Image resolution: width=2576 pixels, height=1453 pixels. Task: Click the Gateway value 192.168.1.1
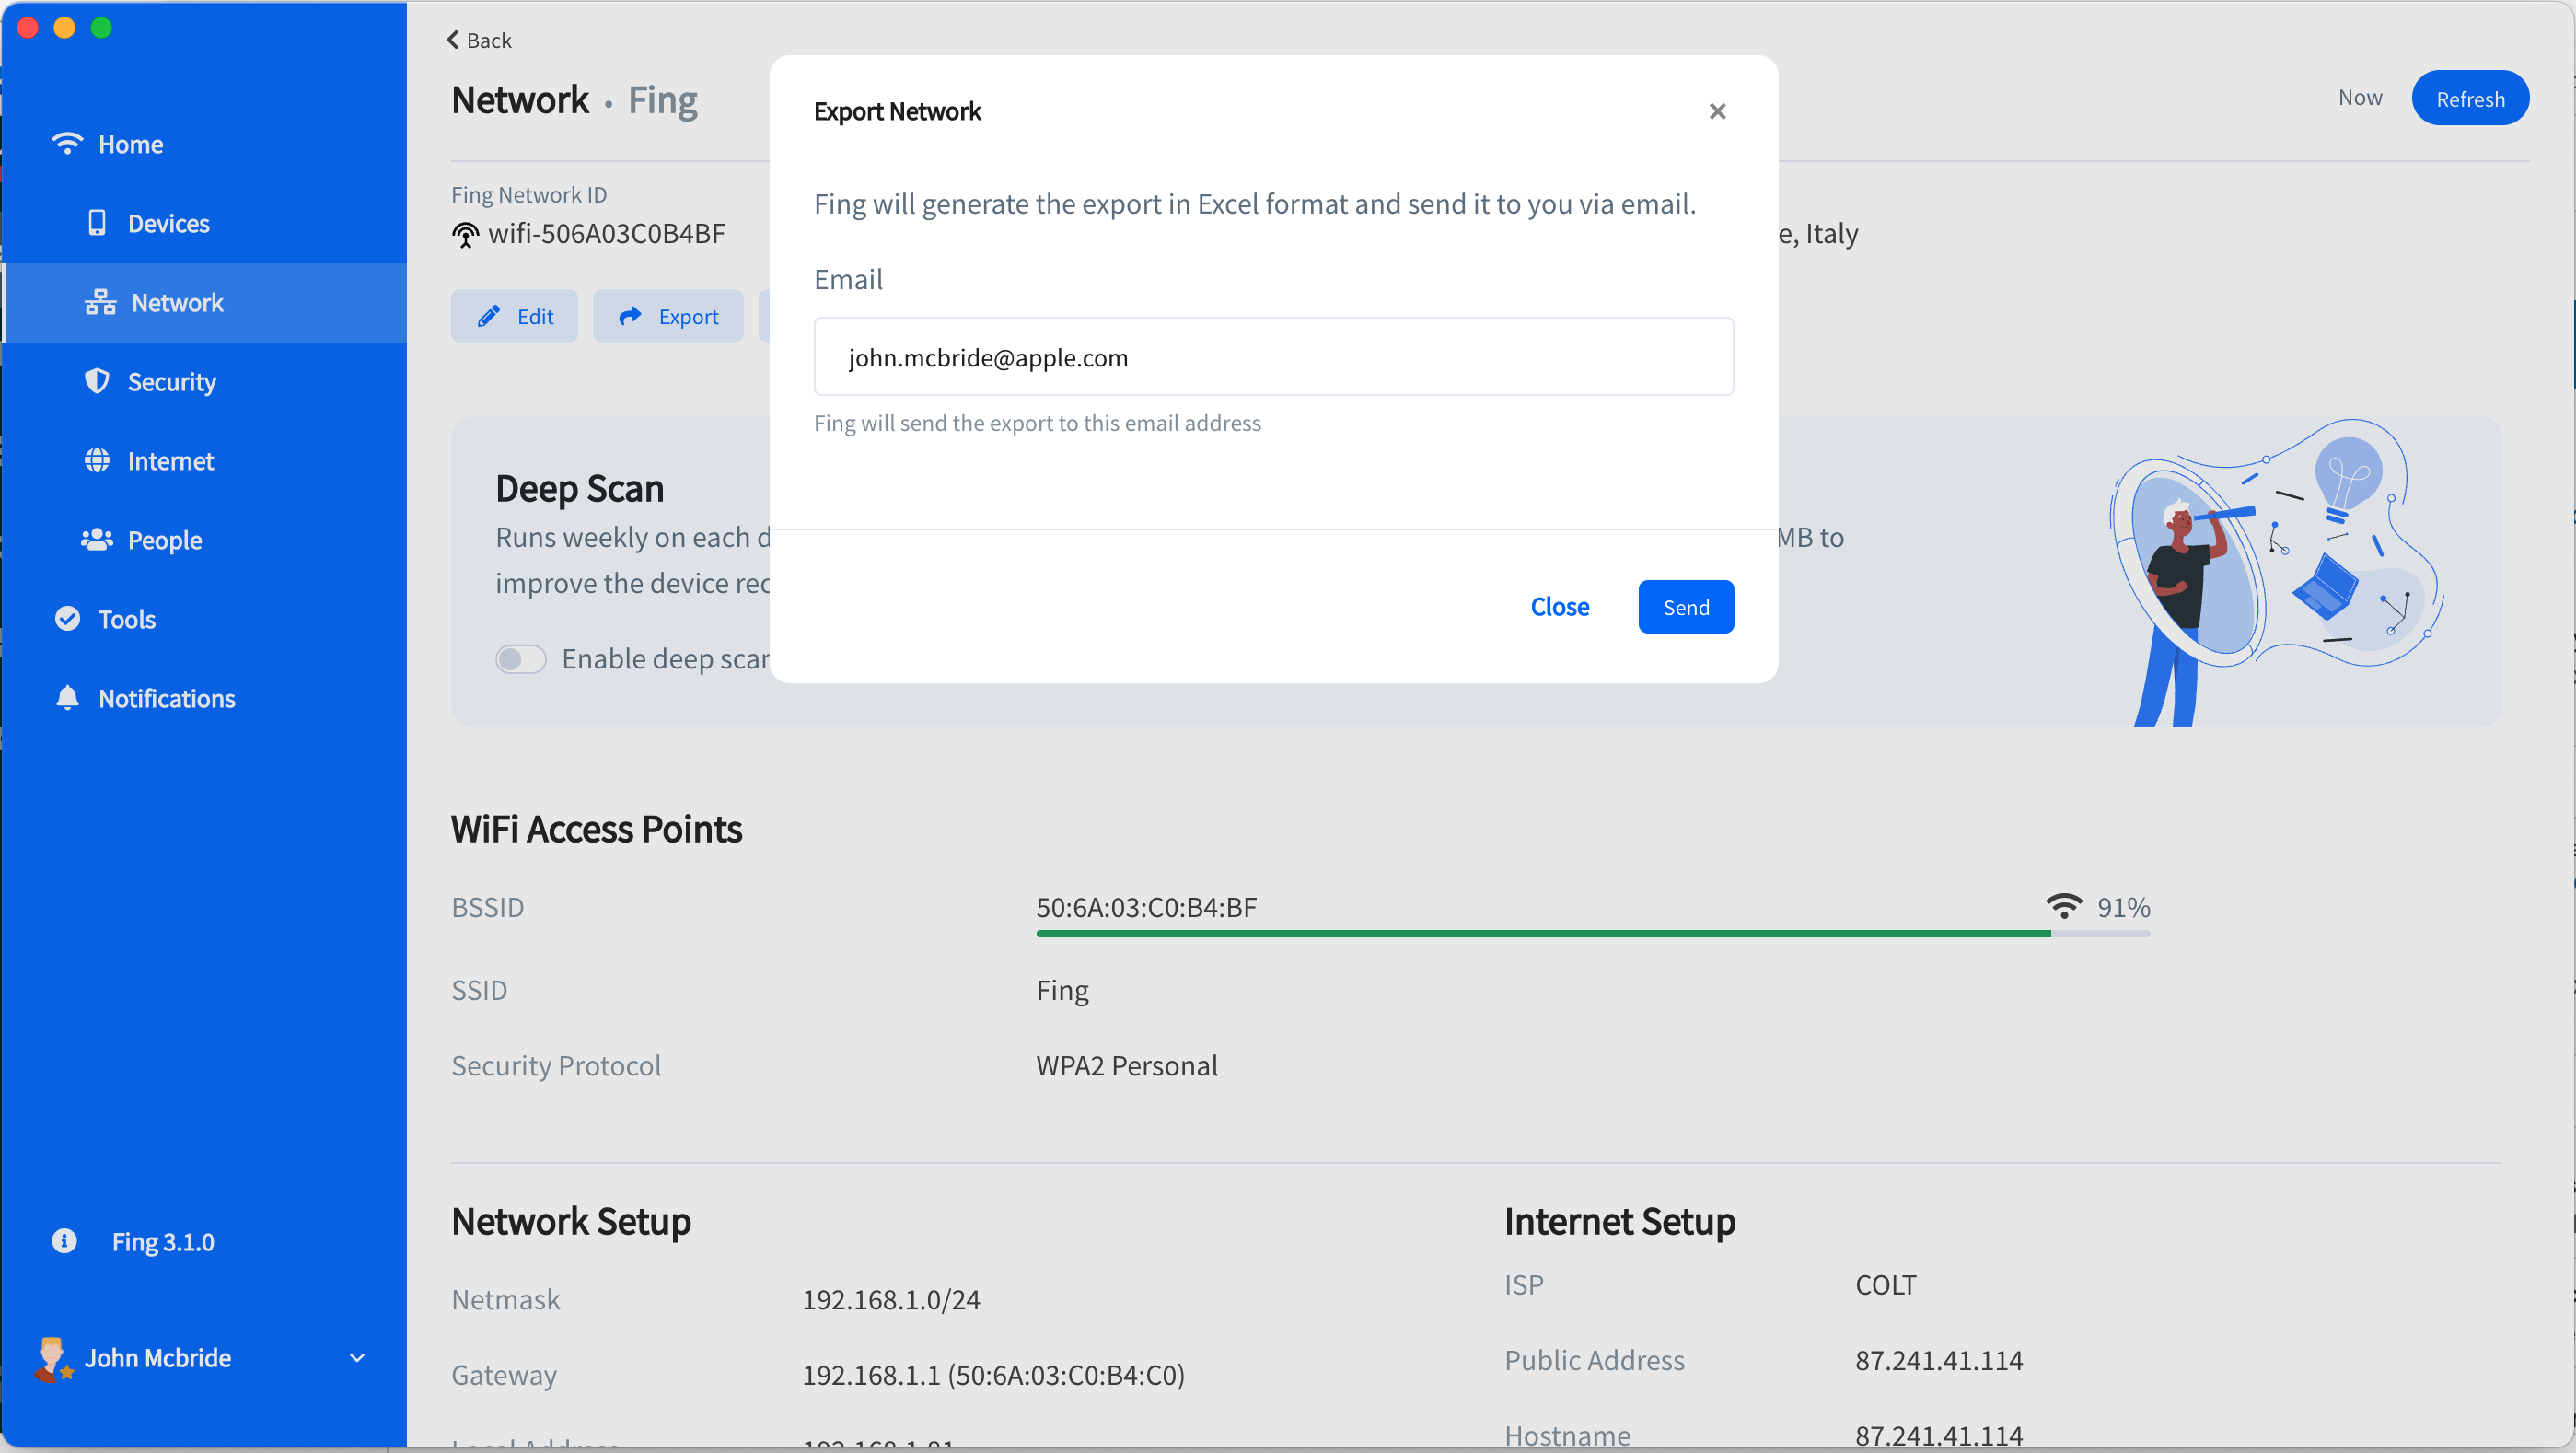(993, 1375)
